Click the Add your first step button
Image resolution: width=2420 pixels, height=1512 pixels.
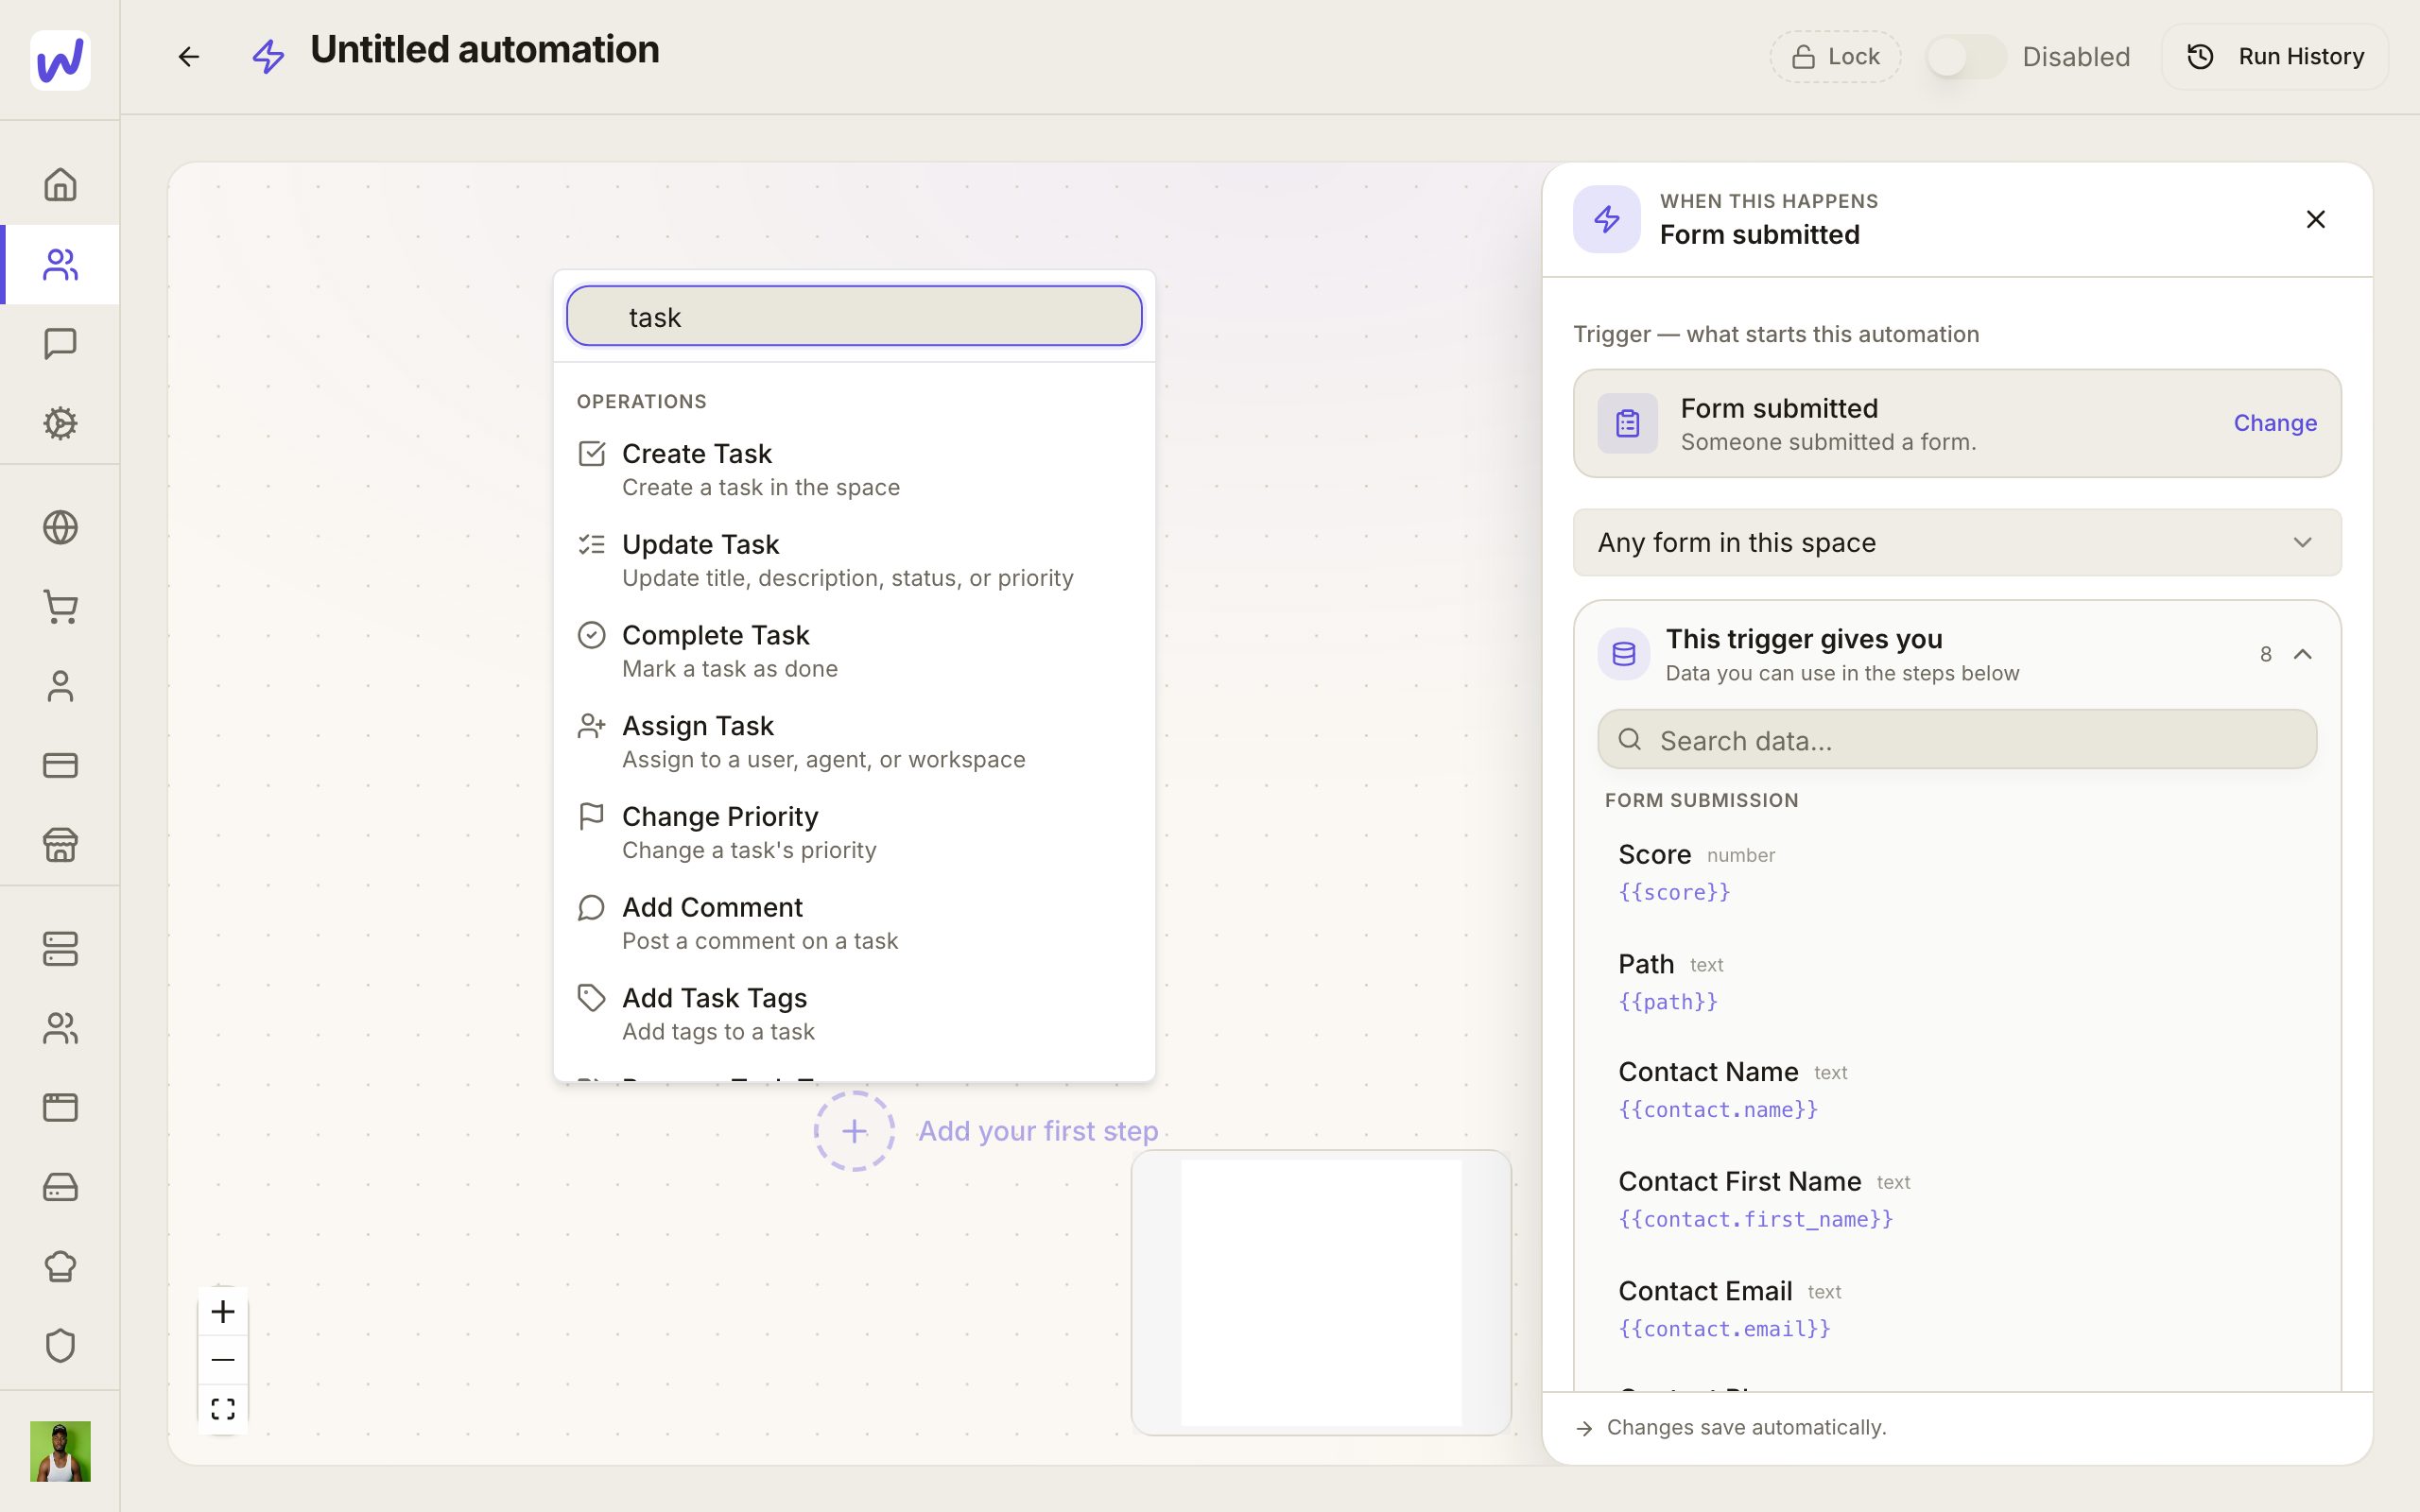pyautogui.click(x=854, y=1131)
